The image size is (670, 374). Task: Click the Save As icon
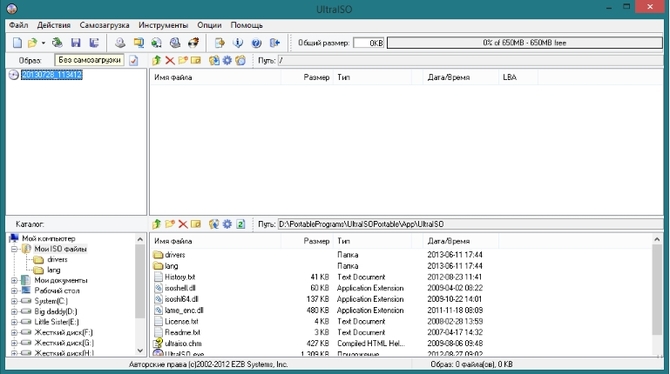tap(94, 43)
